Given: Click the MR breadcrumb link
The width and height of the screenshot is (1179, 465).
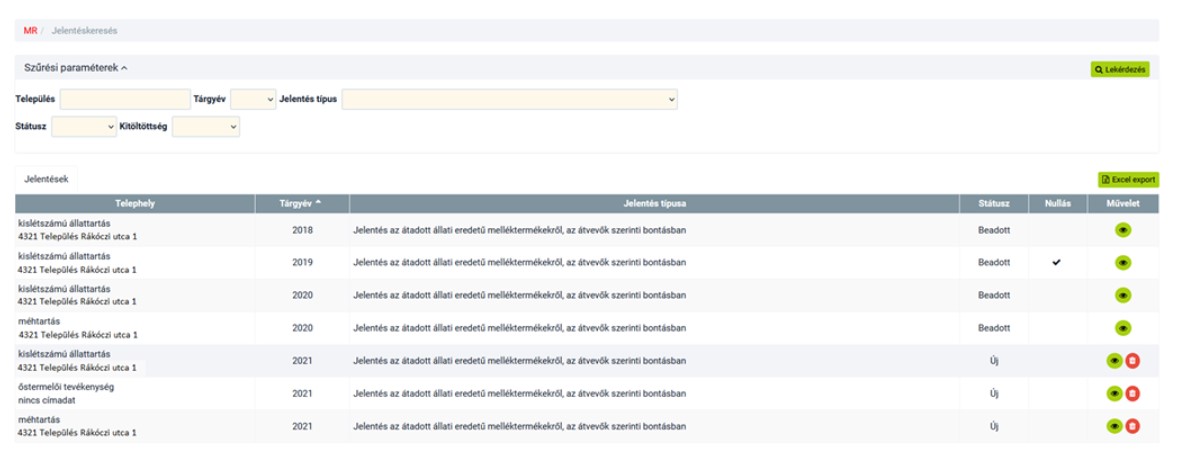Looking at the screenshot, I should [30, 31].
